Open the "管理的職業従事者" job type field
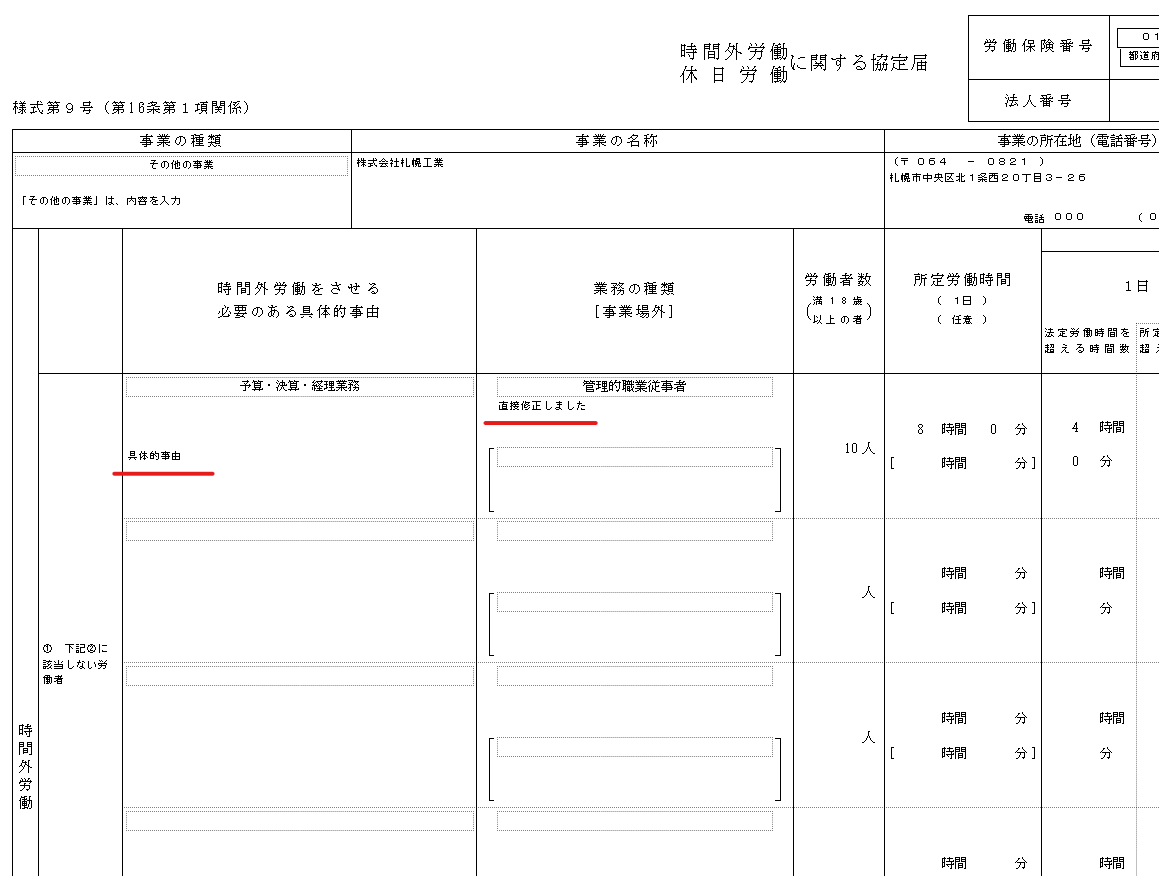 click(x=634, y=387)
